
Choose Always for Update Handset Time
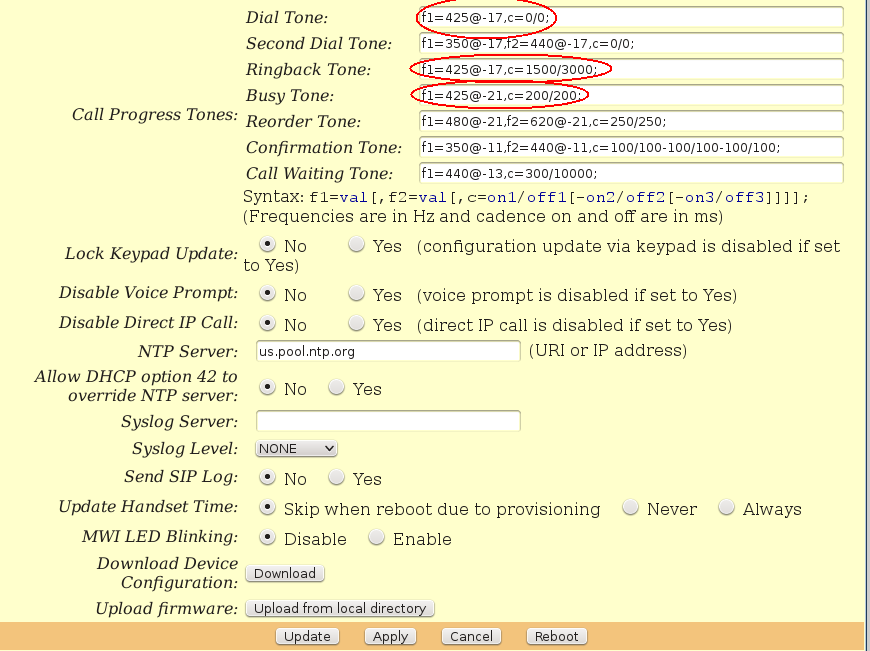coord(727,508)
